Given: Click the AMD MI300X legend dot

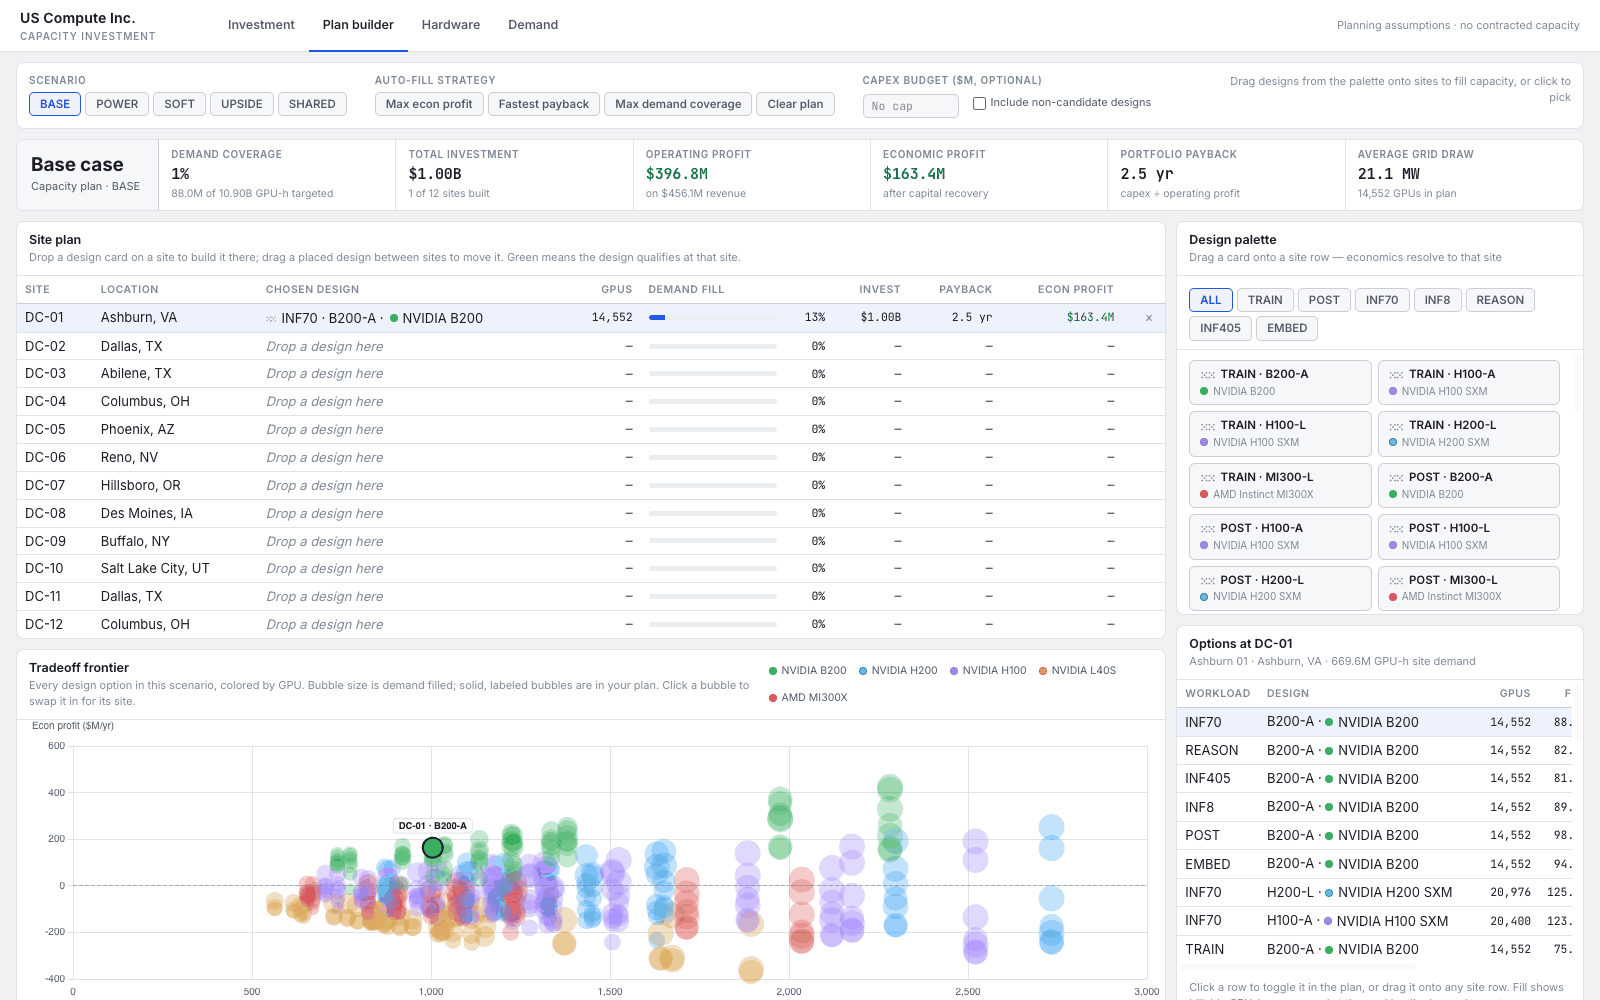Looking at the screenshot, I should (773, 698).
